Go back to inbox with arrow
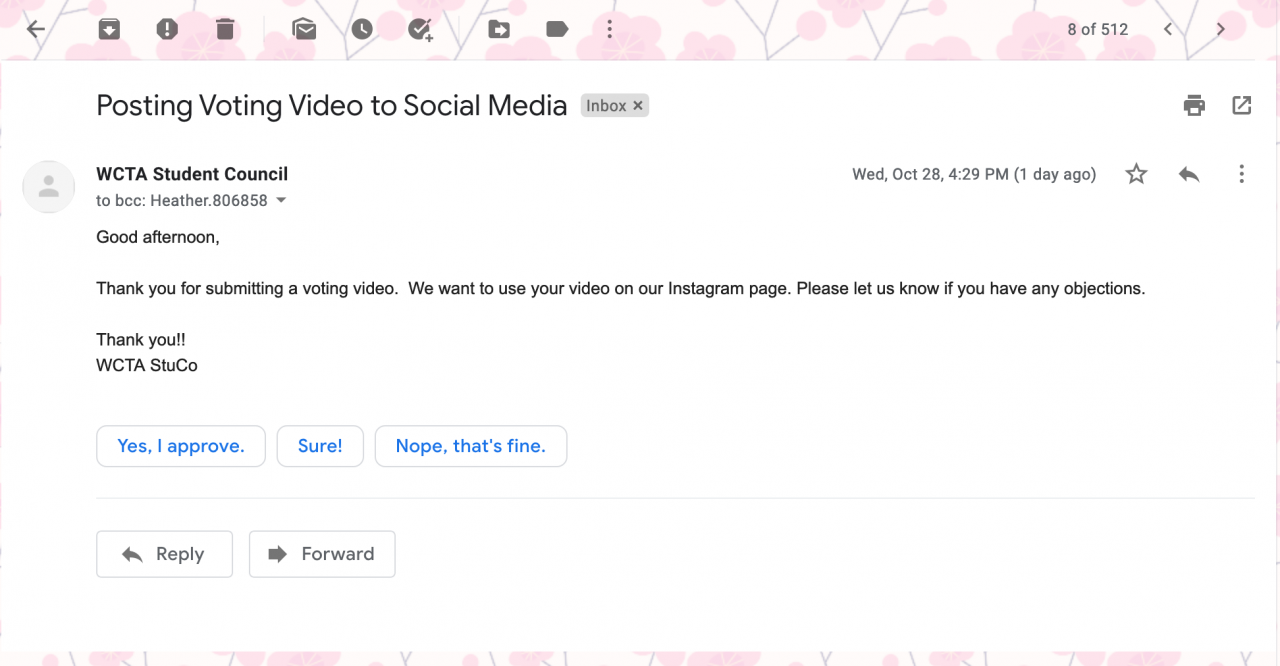Viewport: 1280px width, 666px height. [36, 29]
